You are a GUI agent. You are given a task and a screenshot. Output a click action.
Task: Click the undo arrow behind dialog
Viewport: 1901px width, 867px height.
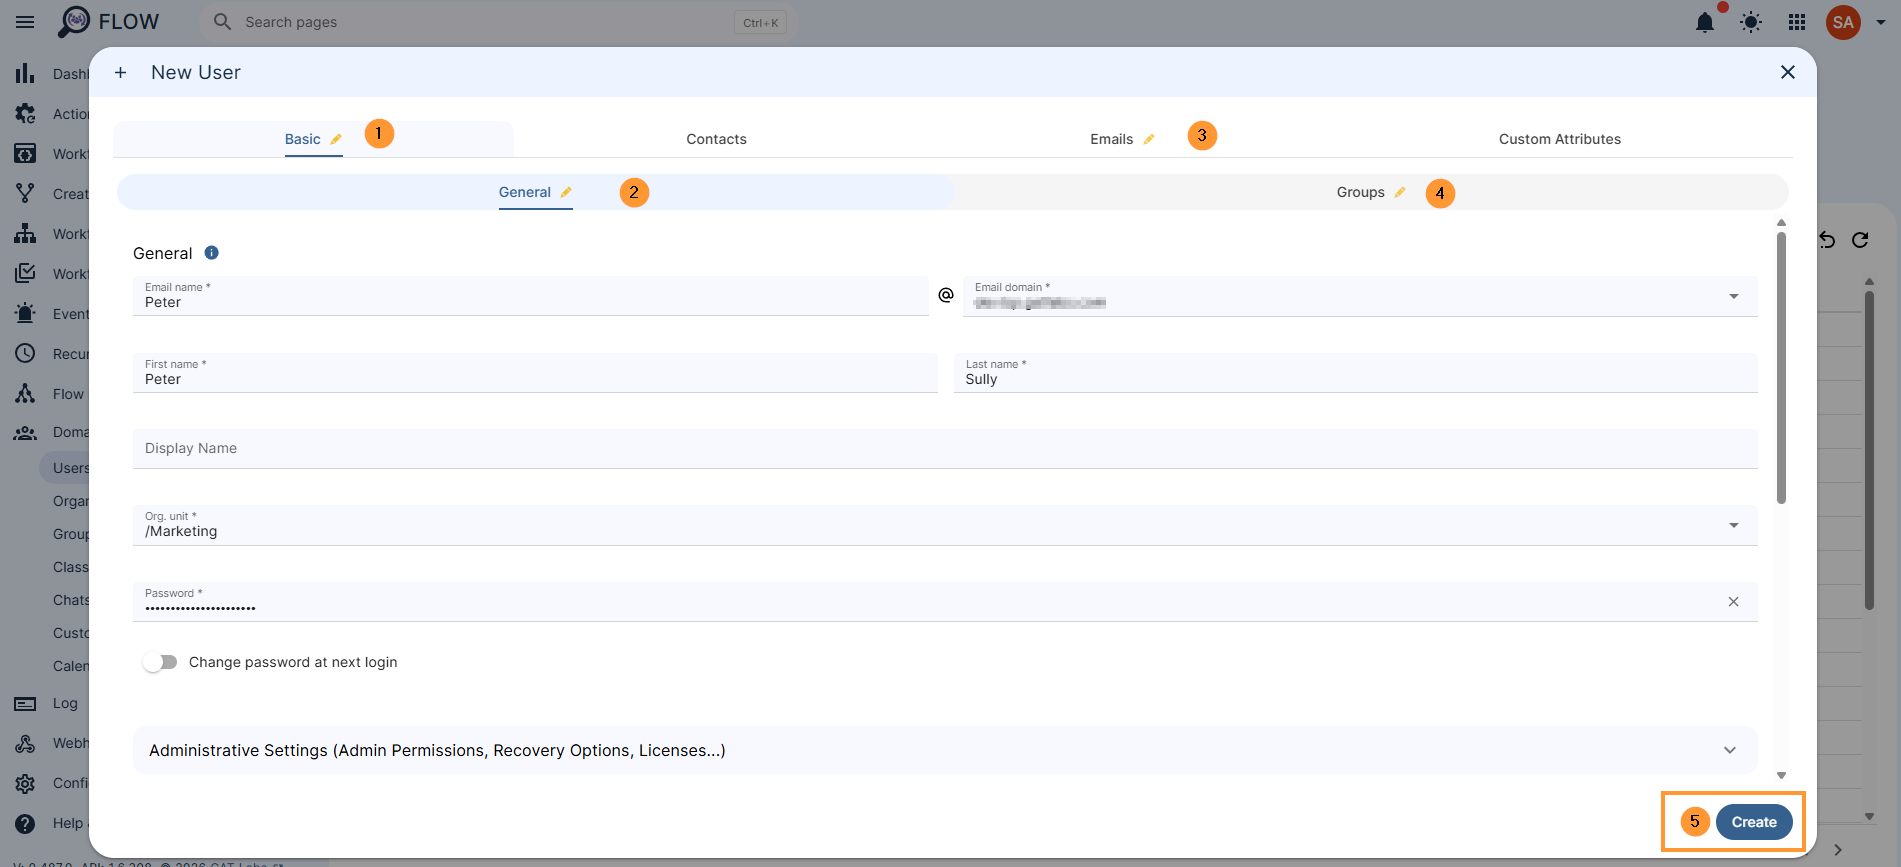click(1827, 240)
